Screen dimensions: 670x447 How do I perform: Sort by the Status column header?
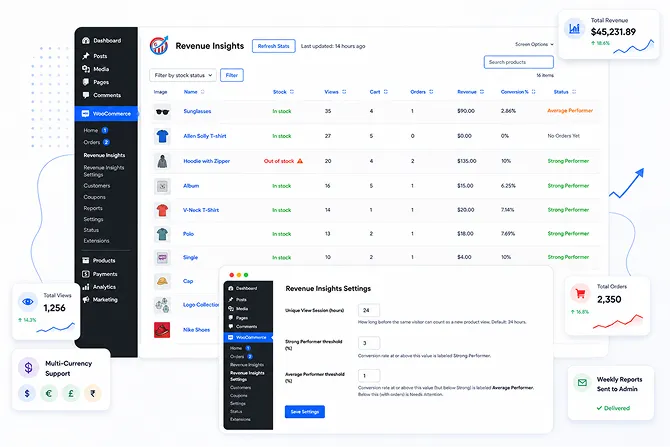click(565, 92)
